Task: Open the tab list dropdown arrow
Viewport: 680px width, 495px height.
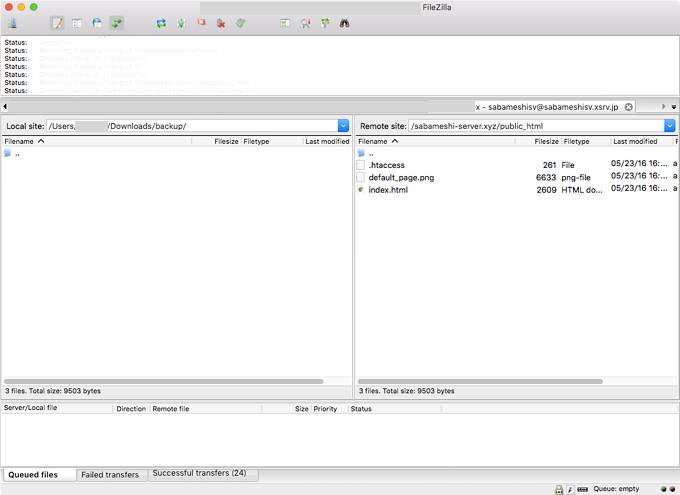Action: click(674, 107)
